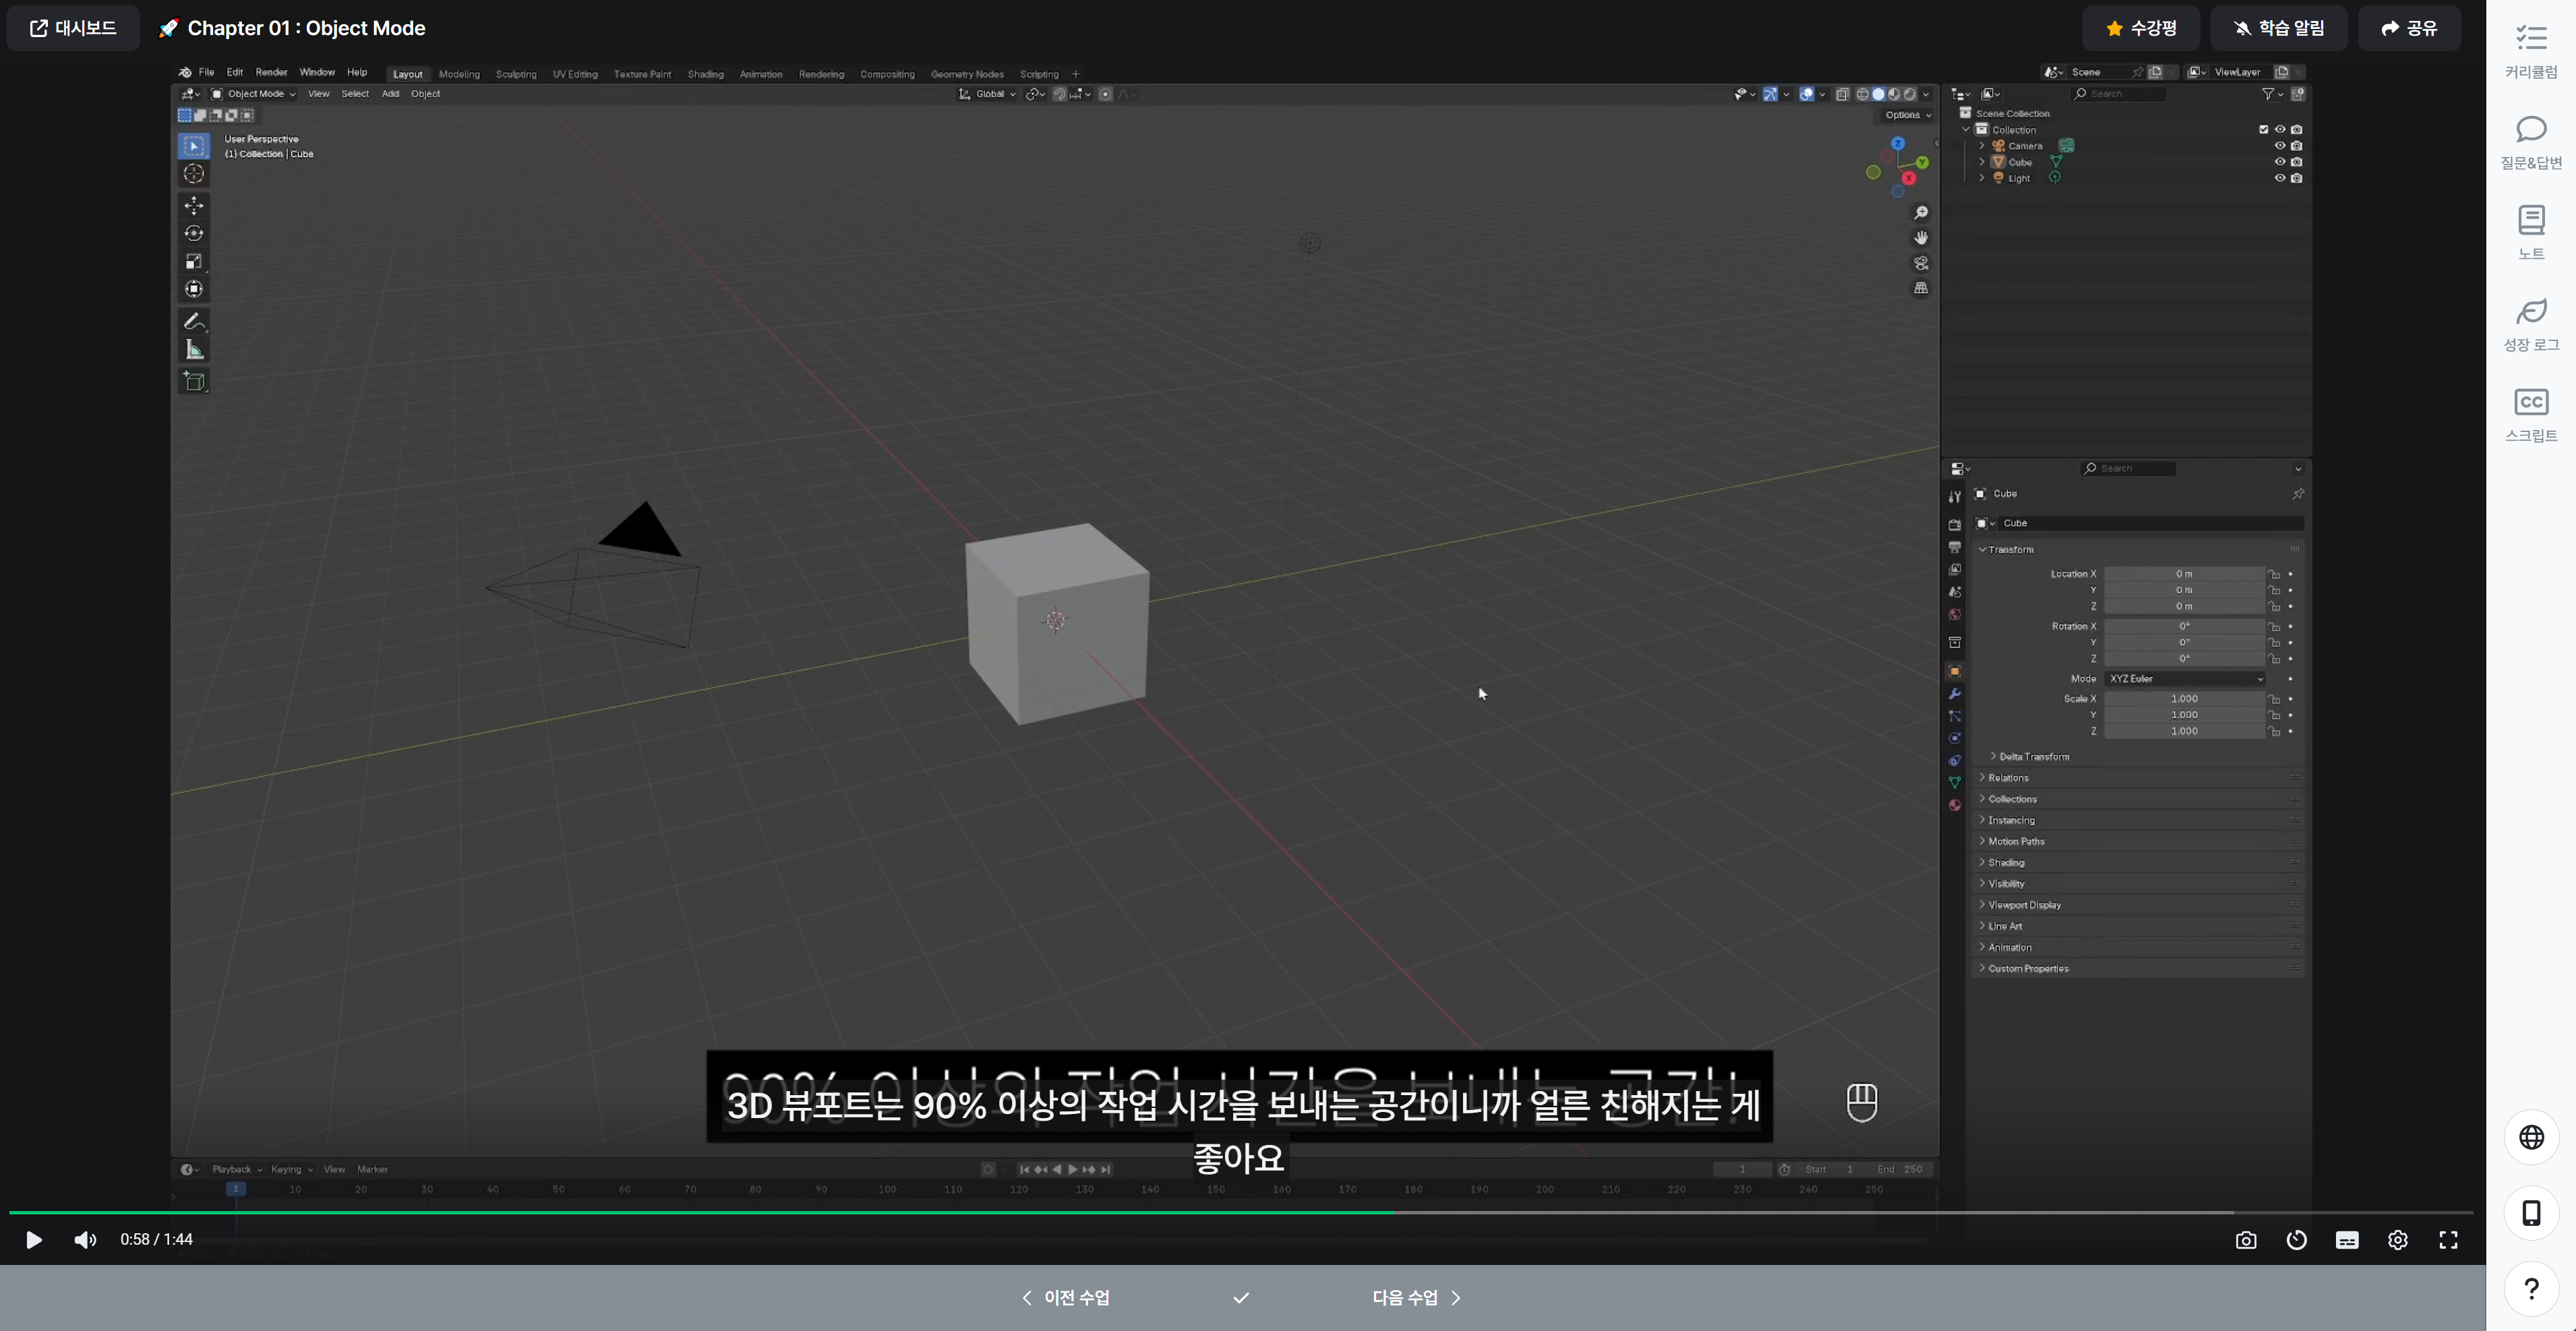Mute the video volume
The width and height of the screenshot is (2576, 1331).
(85, 1240)
